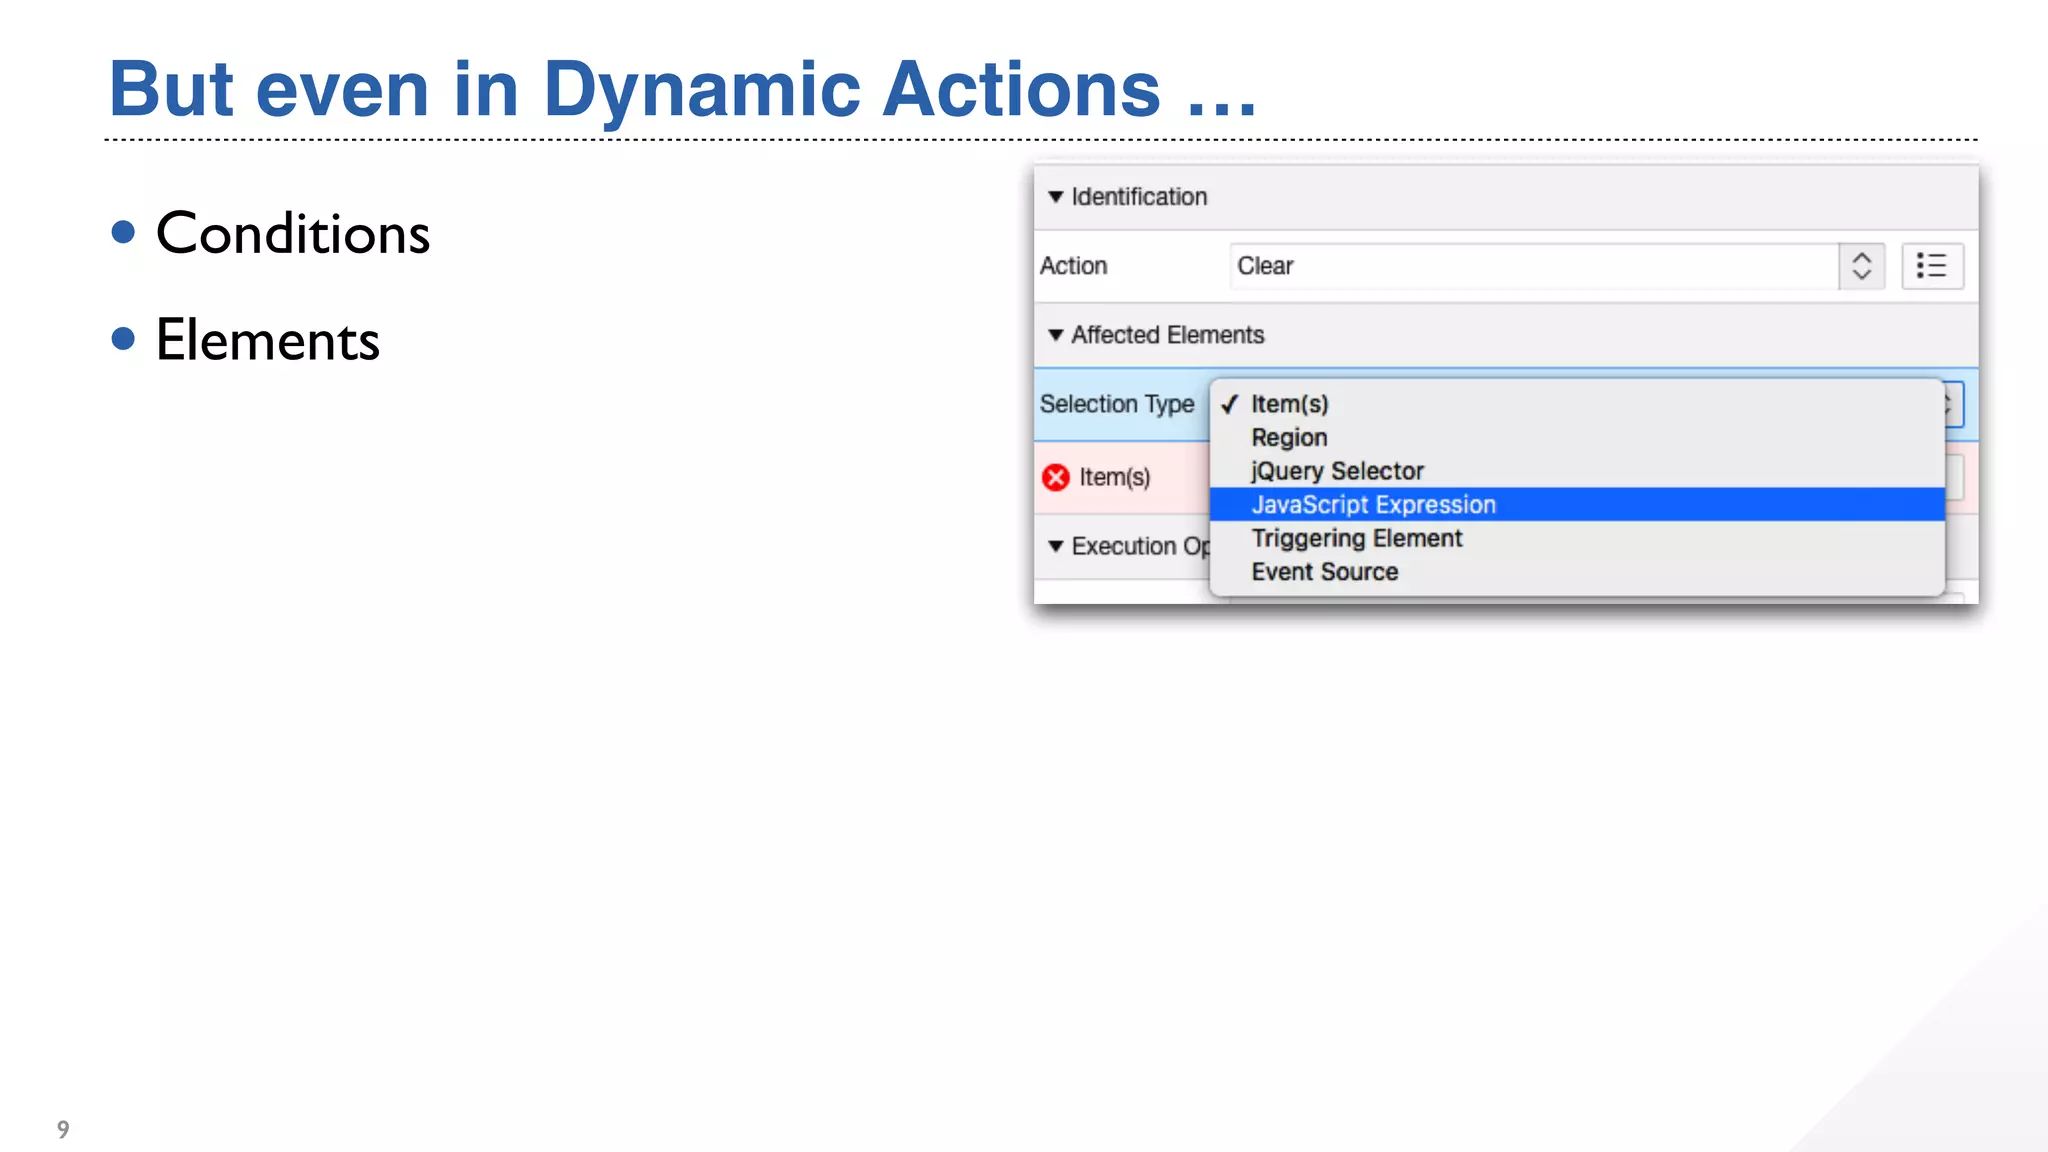The width and height of the screenshot is (2048, 1152).
Task: Click the slide title But even in Dynamic Actions
Action: tap(683, 89)
